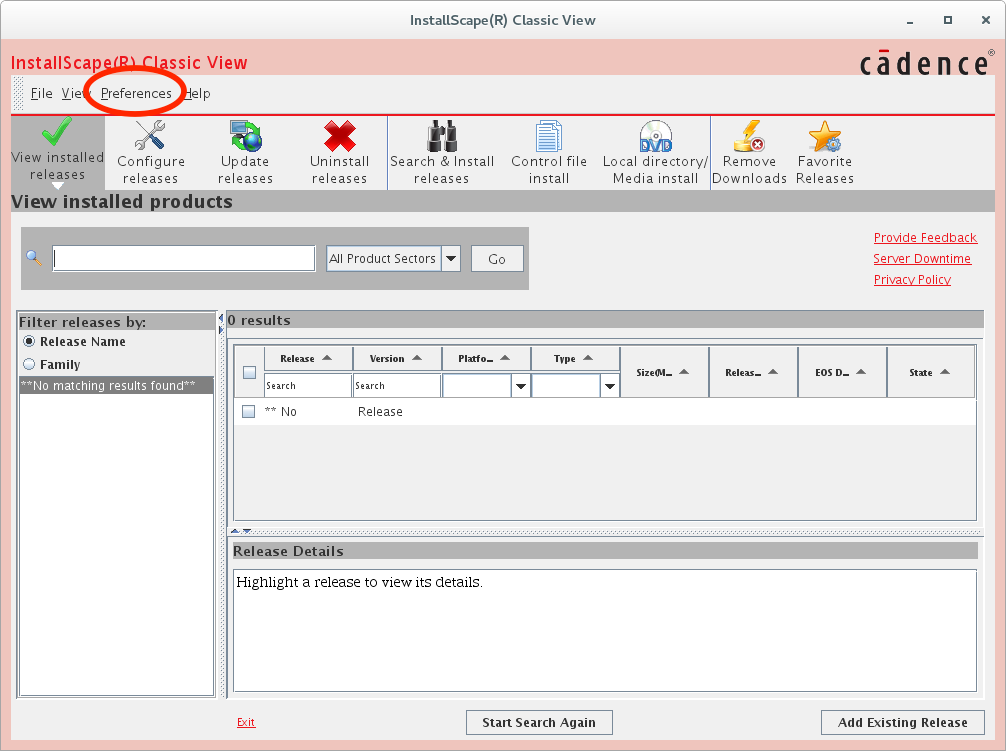Click the Exit link
The width and height of the screenshot is (1006, 751).
[x=246, y=722]
